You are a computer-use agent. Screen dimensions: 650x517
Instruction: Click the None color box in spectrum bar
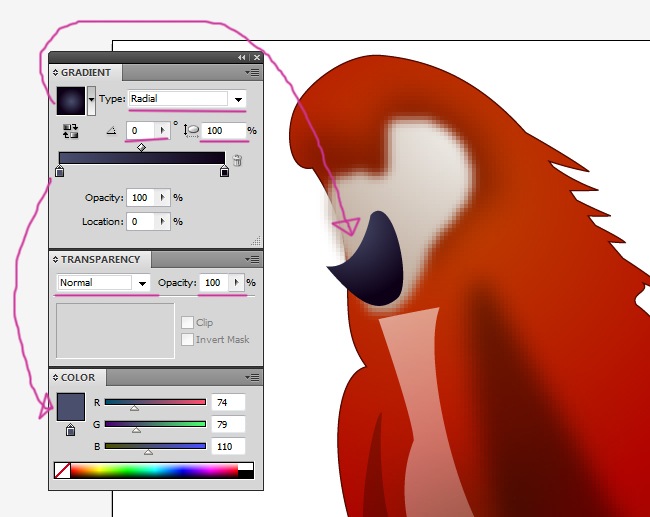point(62,470)
